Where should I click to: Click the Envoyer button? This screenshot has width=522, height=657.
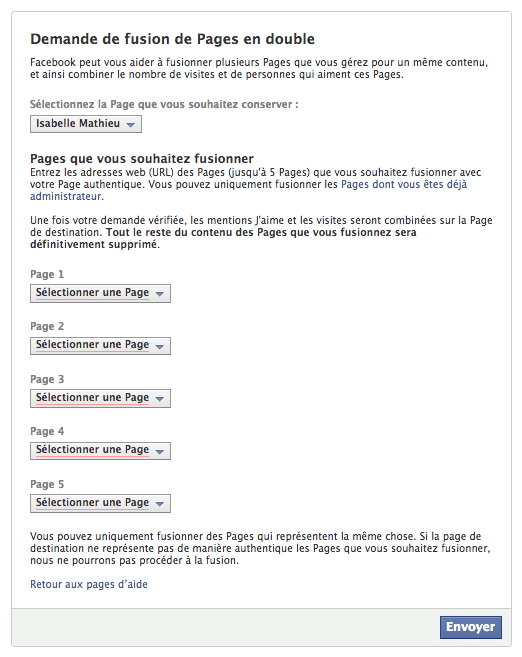pyautogui.click(x=470, y=627)
